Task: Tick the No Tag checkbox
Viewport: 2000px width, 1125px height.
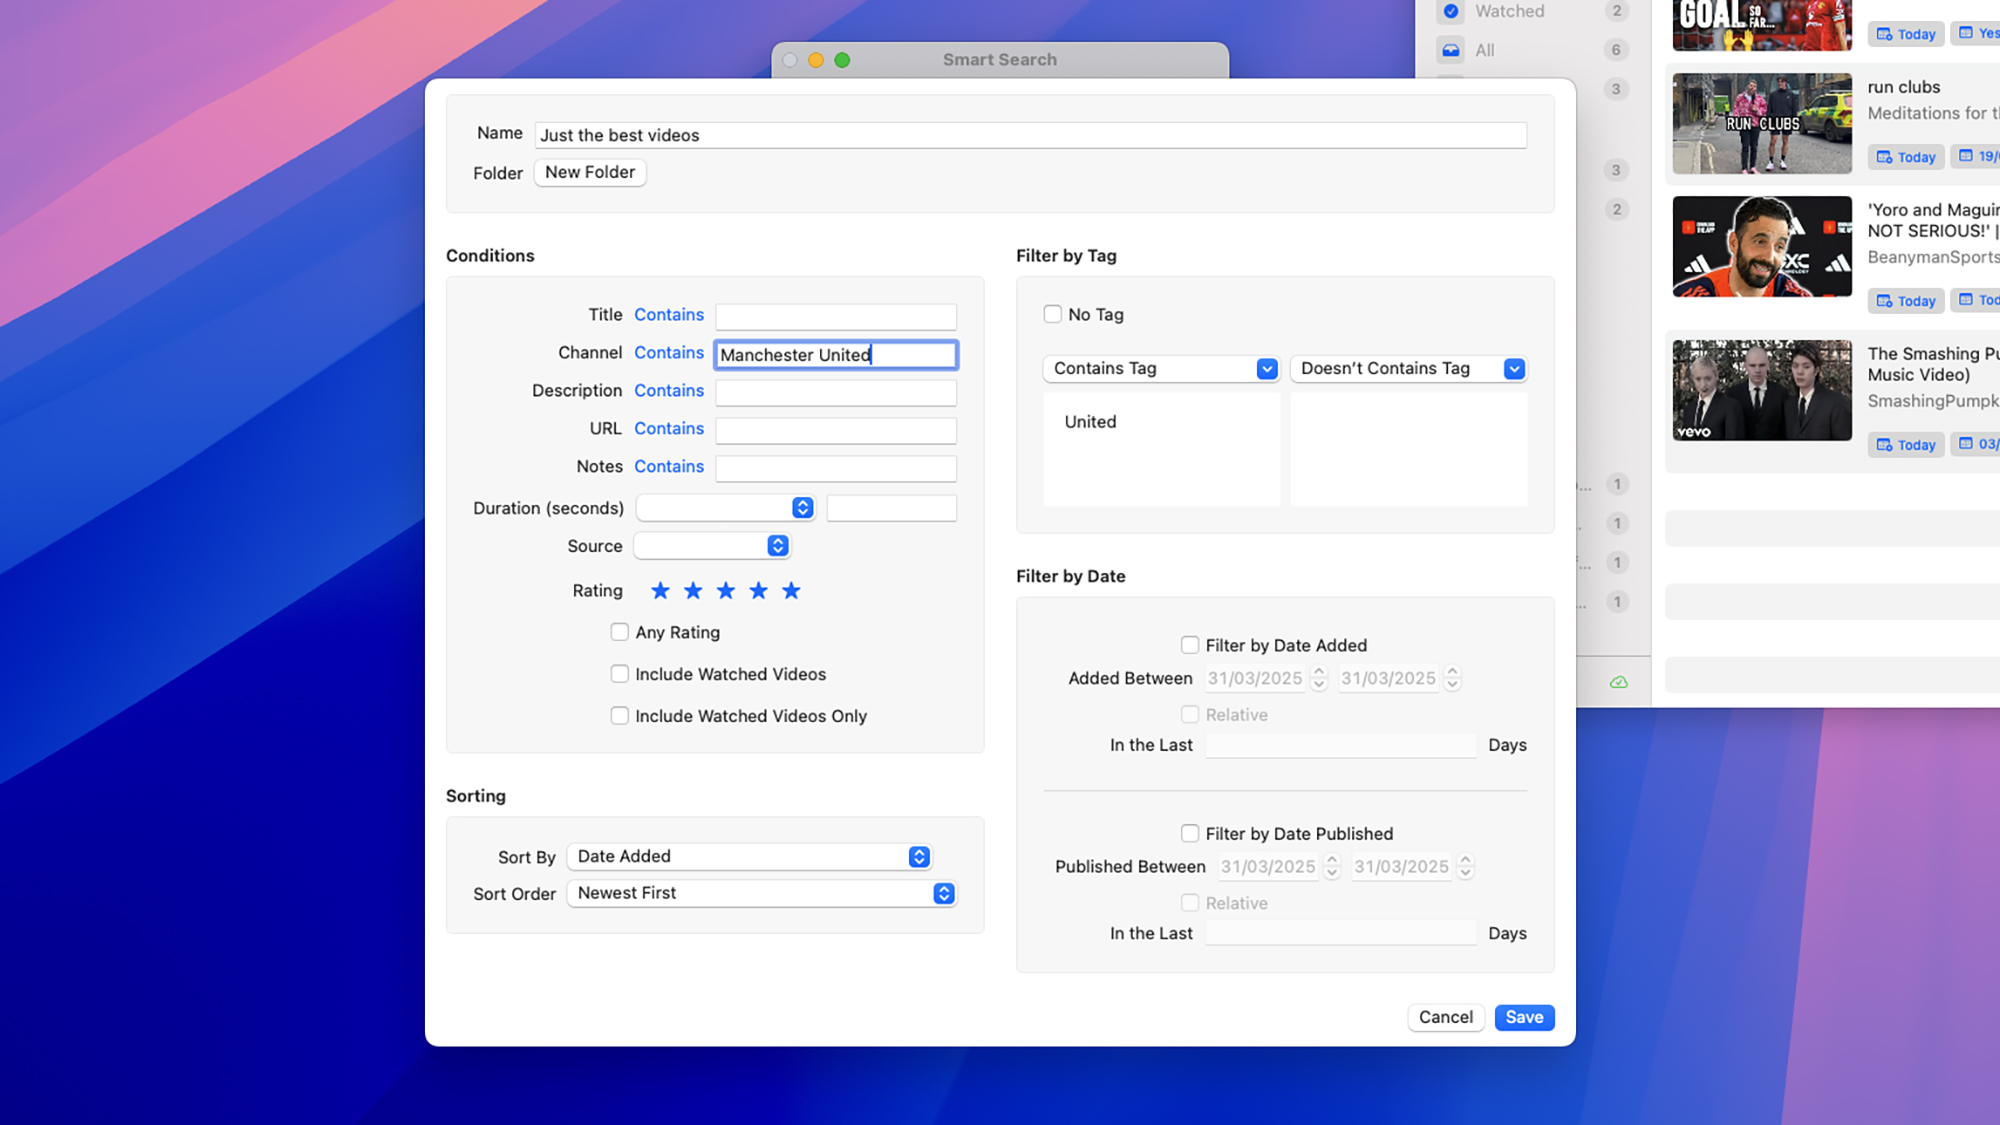Action: point(1053,314)
